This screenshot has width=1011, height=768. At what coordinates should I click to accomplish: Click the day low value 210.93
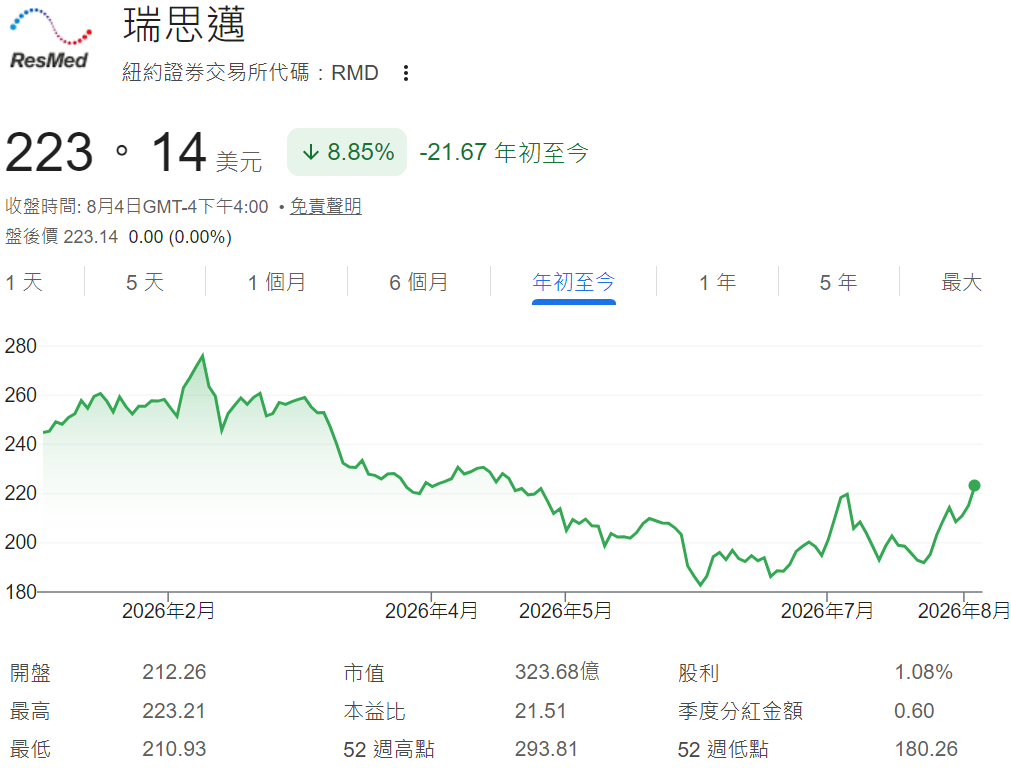click(x=174, y=749)
